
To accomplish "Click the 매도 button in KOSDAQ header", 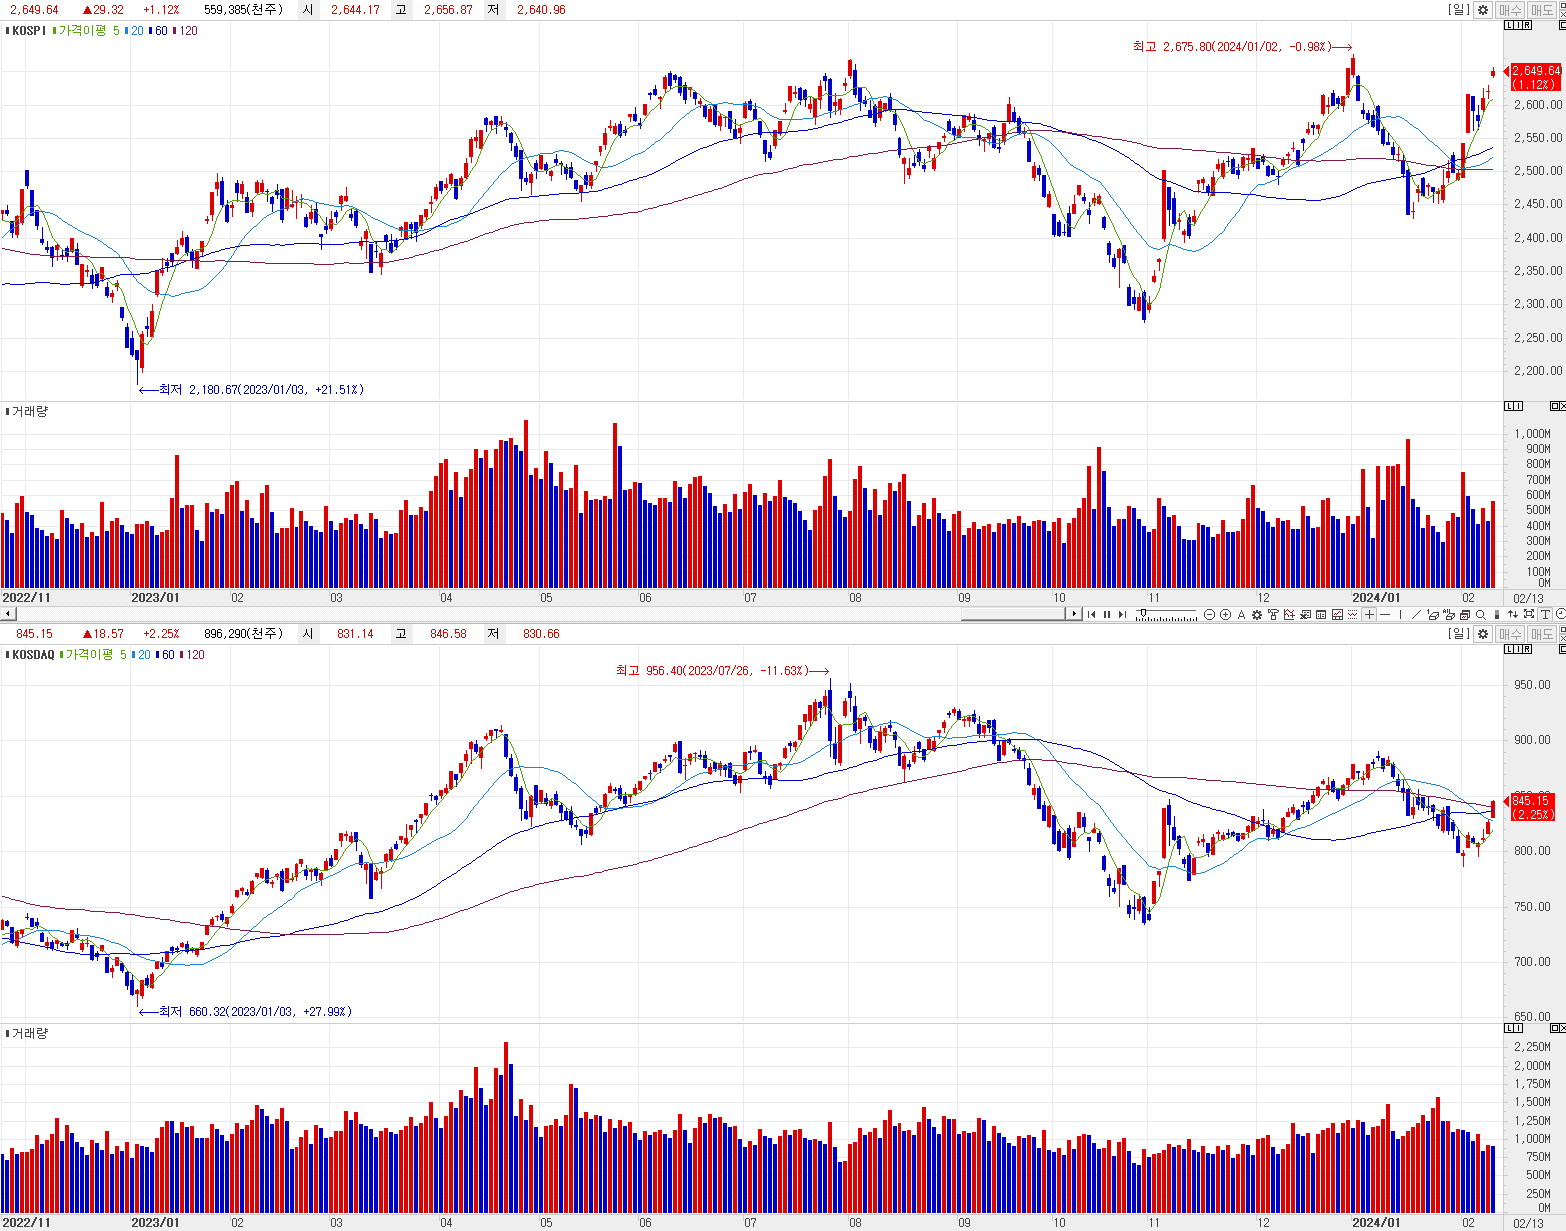I will pyautogui.click(x=1542, y=634).
